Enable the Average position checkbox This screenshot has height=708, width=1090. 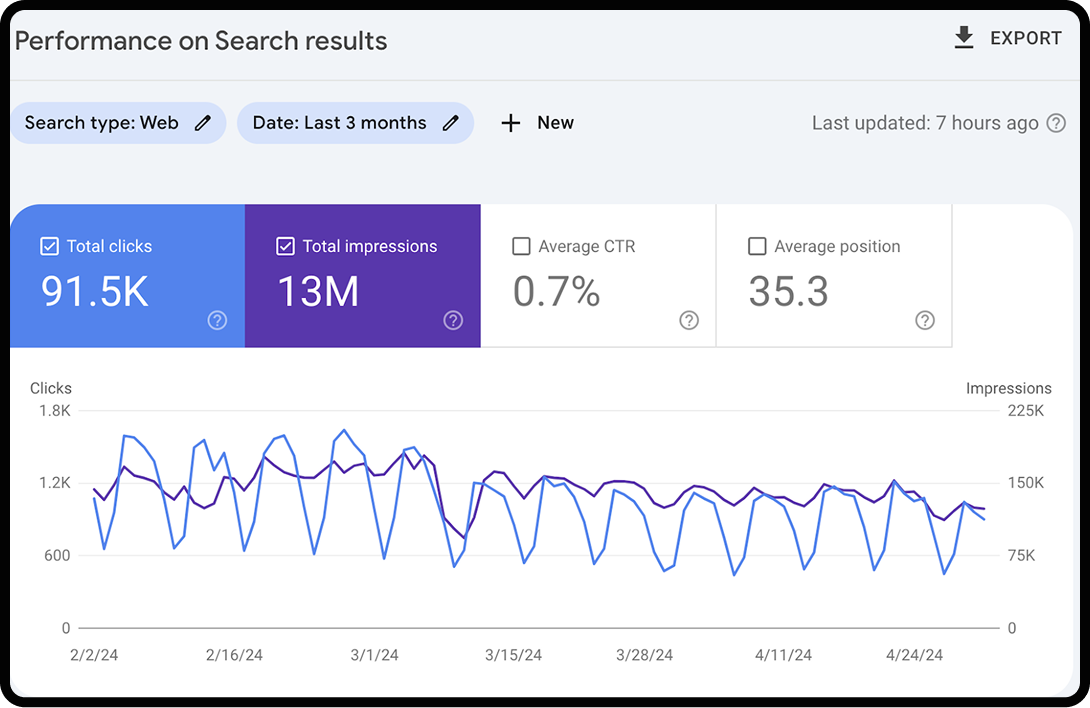tap(757, 245)
